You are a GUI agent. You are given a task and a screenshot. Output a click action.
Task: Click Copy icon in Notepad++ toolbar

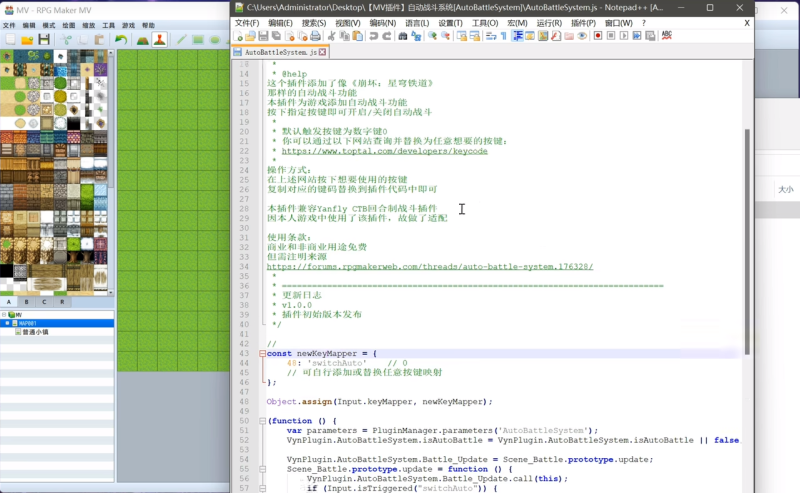click(345, 36)
